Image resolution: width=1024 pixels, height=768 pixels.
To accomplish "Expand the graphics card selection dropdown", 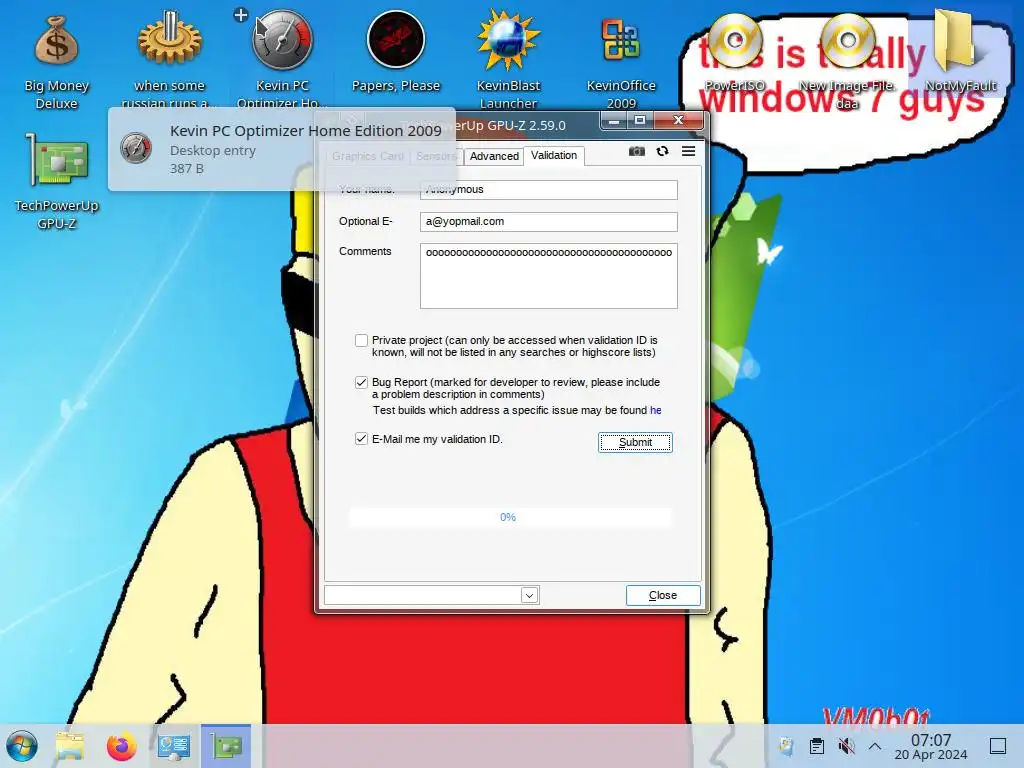I will (x=530, y=595).
